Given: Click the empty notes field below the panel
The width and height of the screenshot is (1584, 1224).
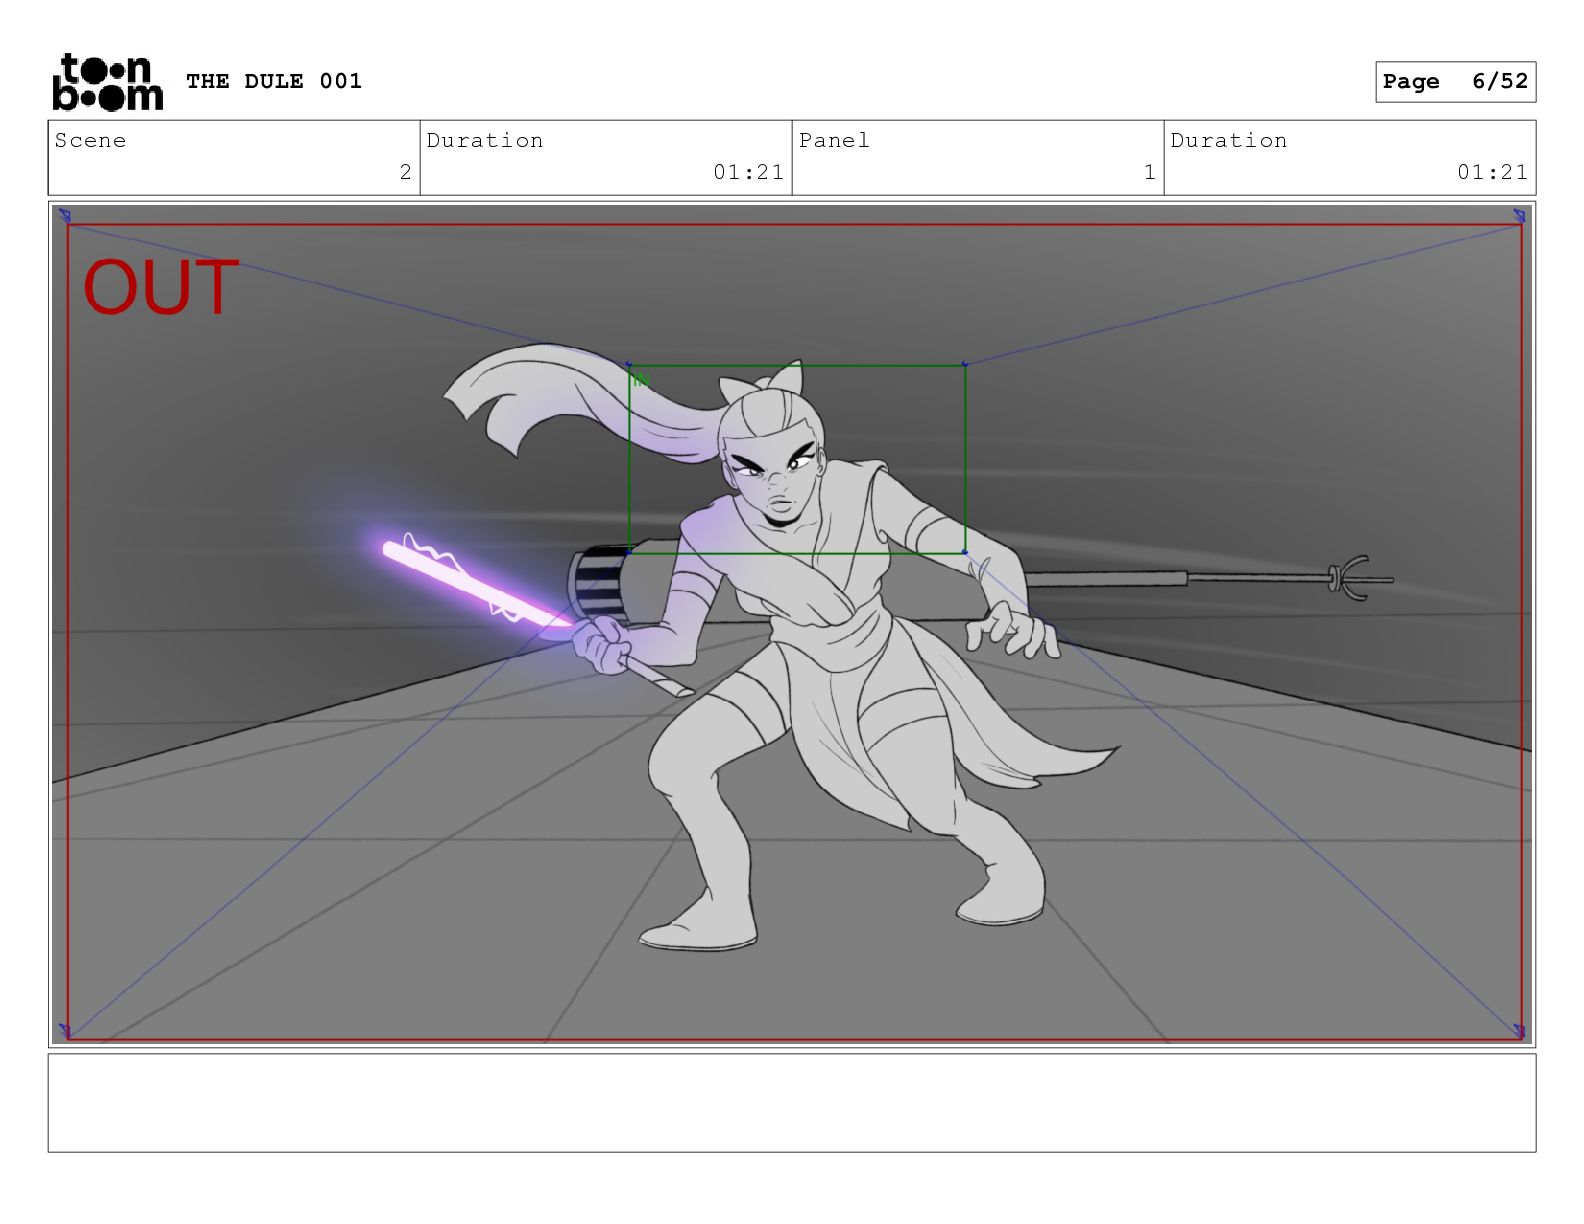Looking at the screenshot, I should pos(792,1103).
